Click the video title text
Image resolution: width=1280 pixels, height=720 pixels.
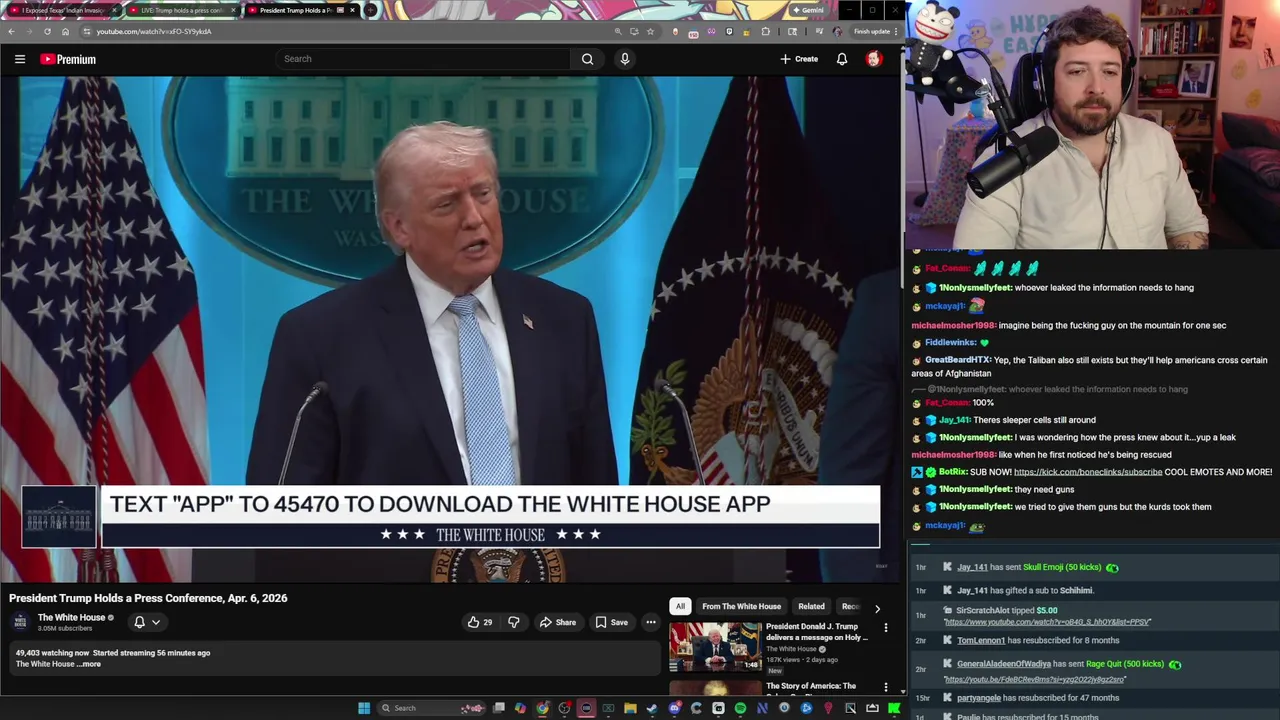[148, 598]
